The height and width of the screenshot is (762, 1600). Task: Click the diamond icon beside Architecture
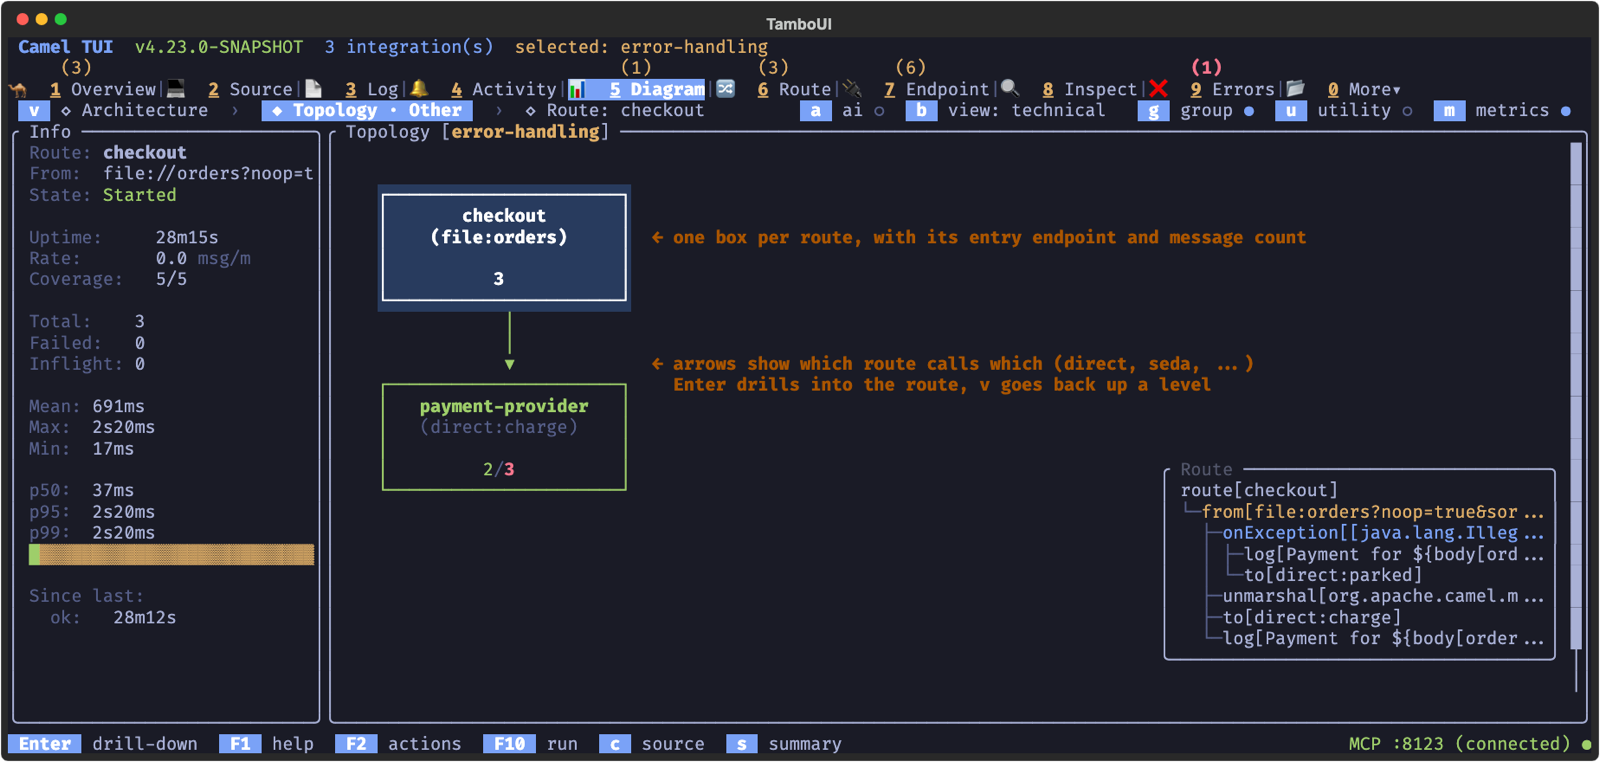[66, 110]
